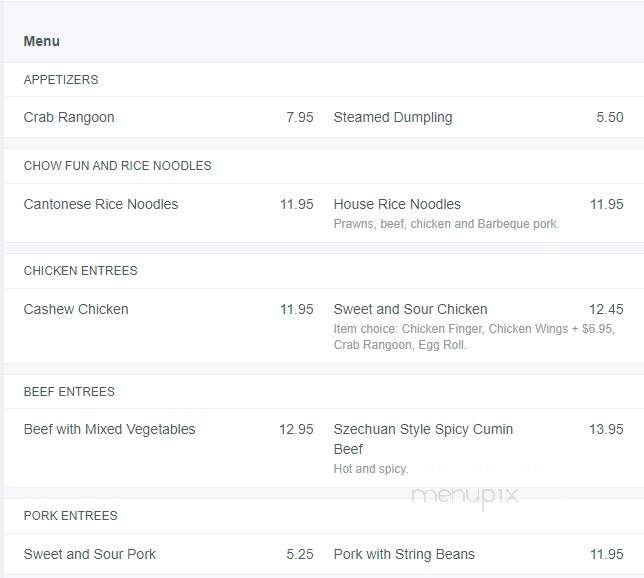
Task: Open the Cantonese Rice Noodles entry
Action: [101, 204]
